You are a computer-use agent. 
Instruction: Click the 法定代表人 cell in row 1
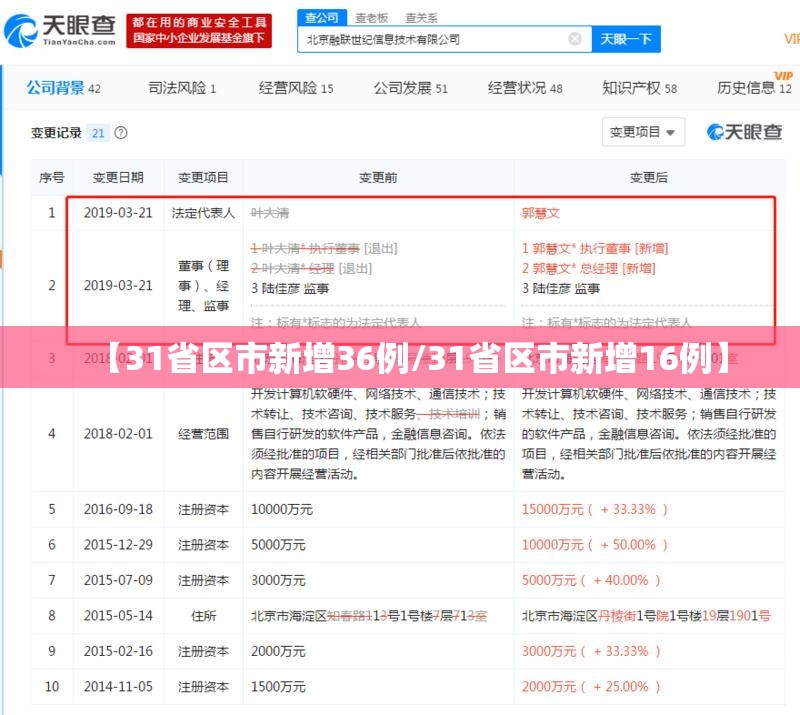(x=203, y=213)
